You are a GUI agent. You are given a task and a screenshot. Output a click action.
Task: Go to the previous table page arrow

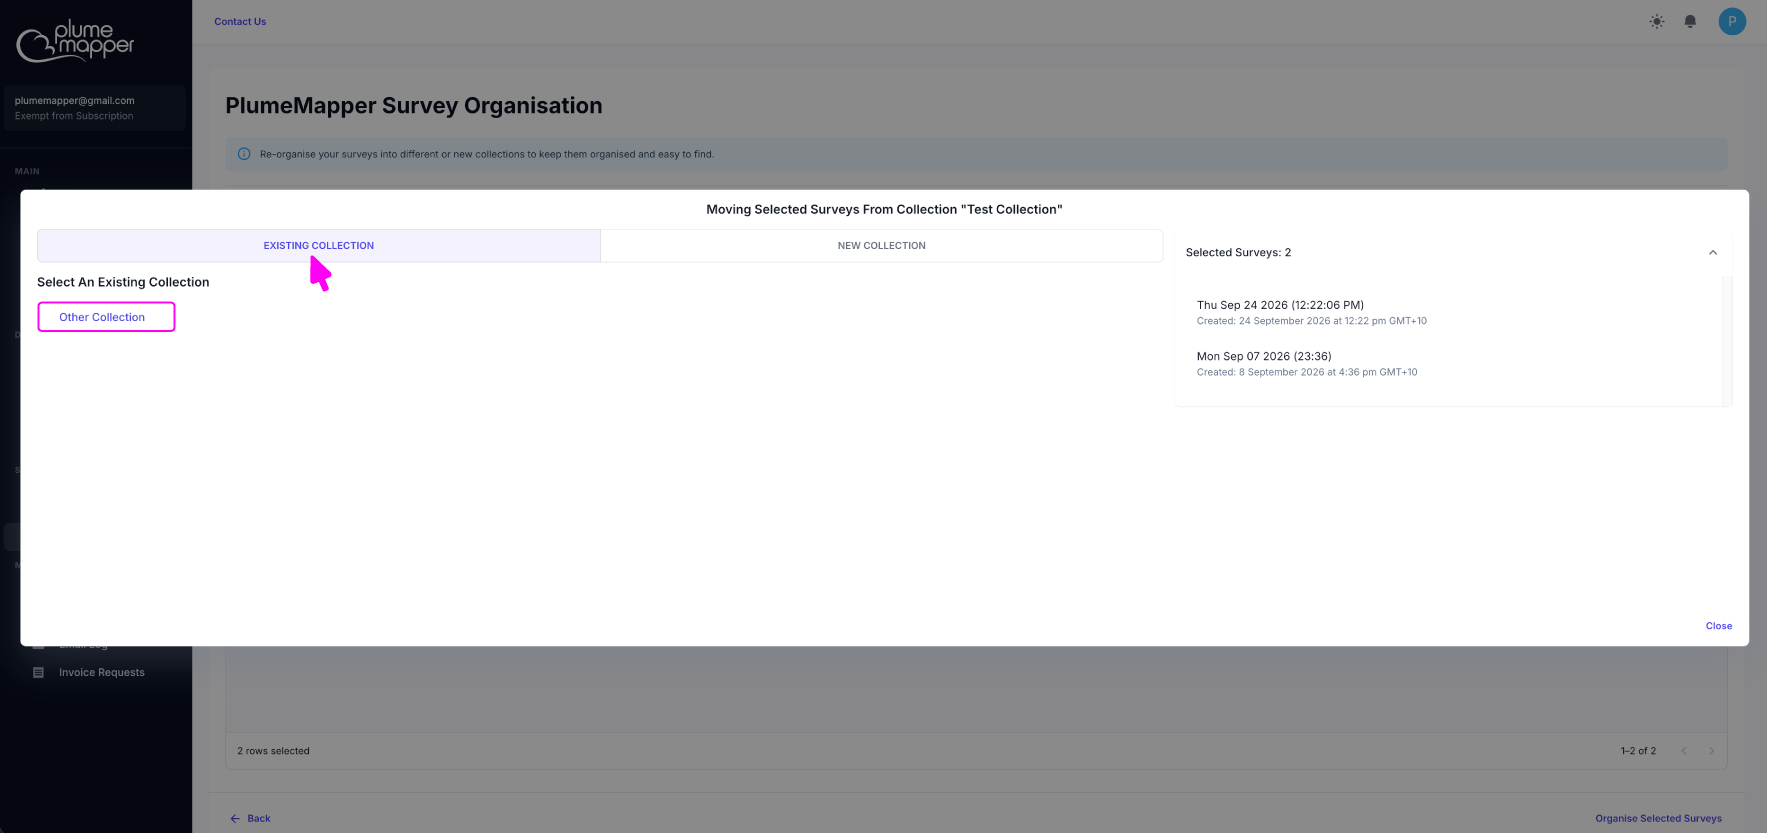(x=1684, y=751)
